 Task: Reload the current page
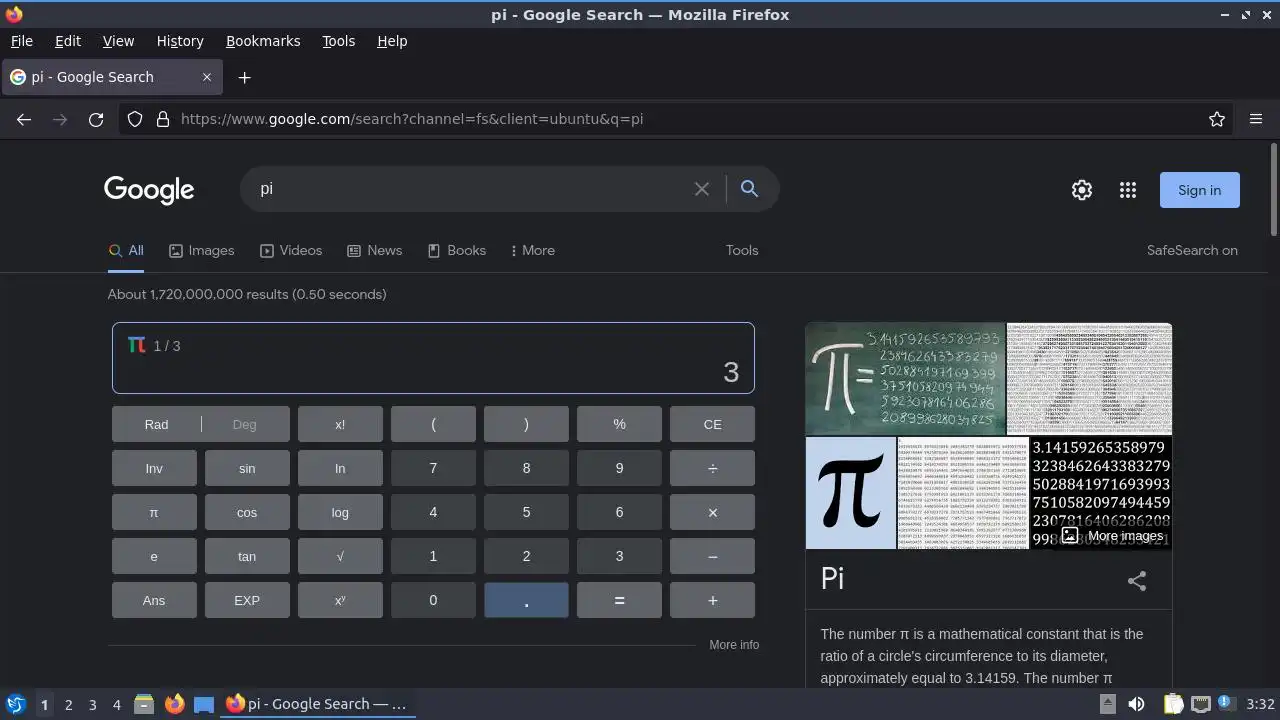96,119
